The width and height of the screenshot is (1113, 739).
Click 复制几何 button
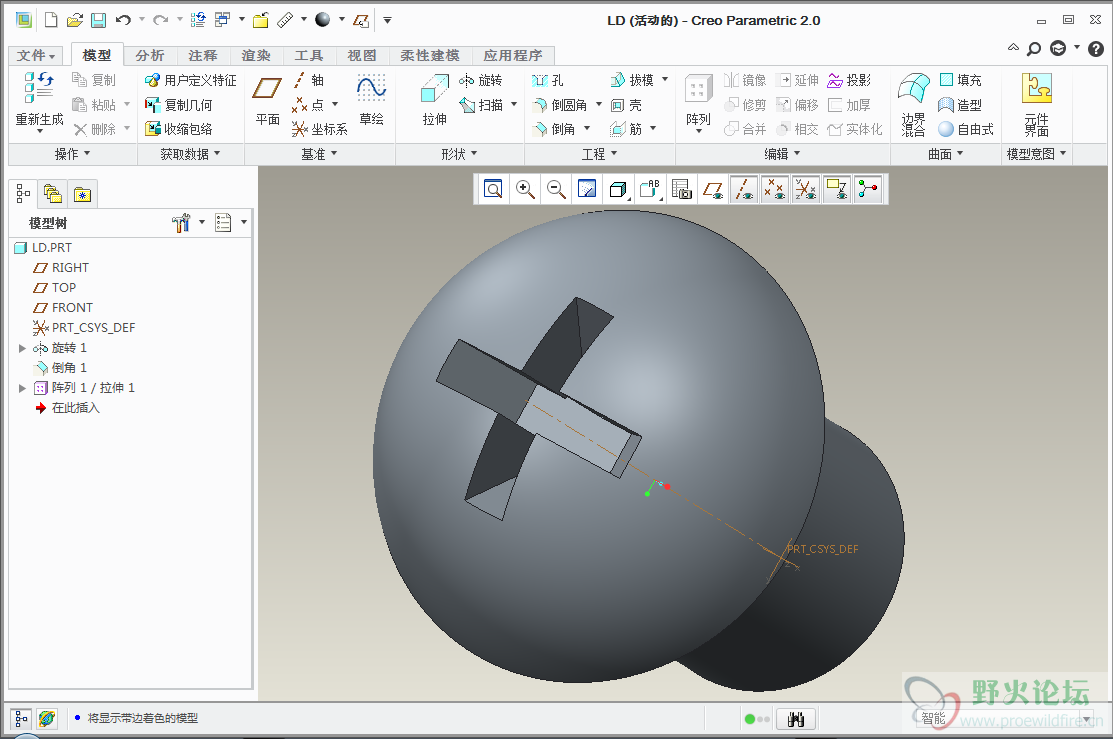point(178,105)
